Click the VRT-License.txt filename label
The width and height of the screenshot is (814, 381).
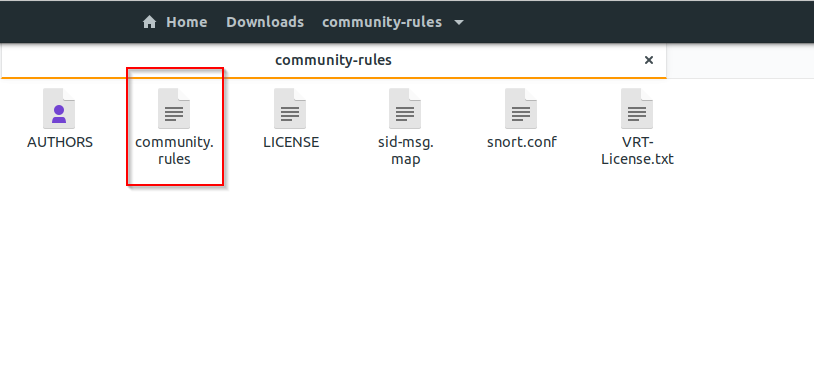[637, 151]
